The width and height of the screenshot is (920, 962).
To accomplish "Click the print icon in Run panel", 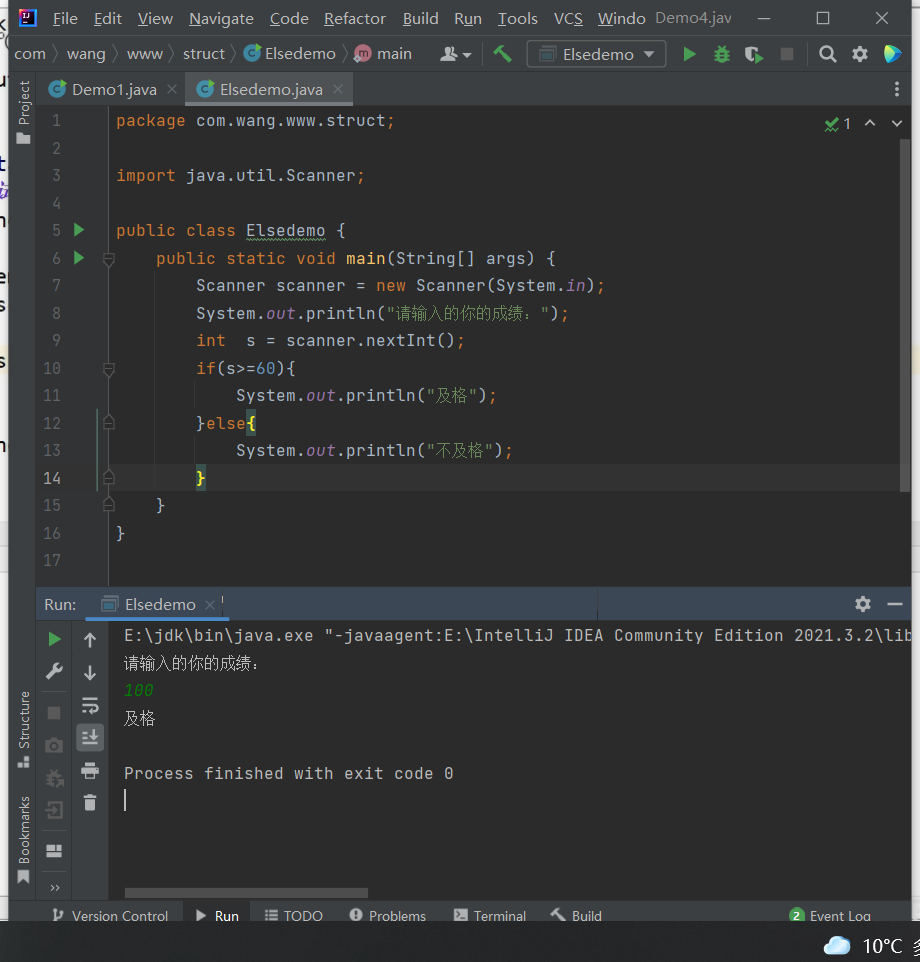I will click(x=90, y=771).
